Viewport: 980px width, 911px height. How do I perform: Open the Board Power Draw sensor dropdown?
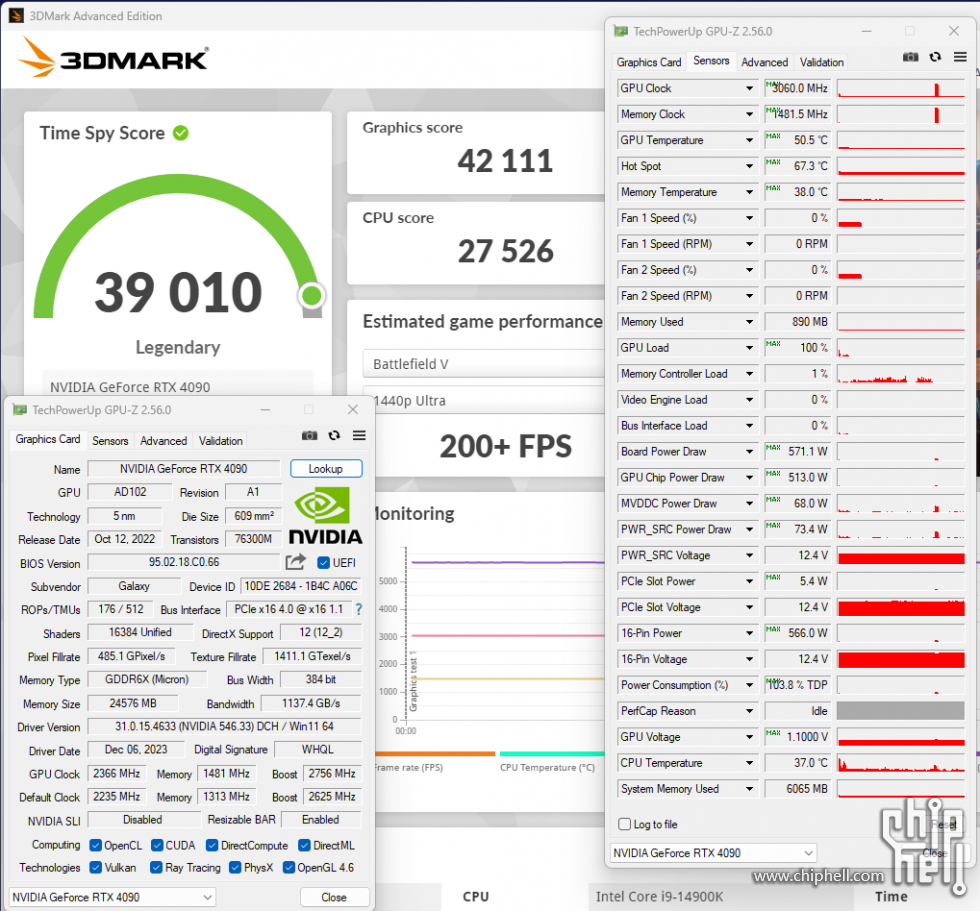pos(749,452)
